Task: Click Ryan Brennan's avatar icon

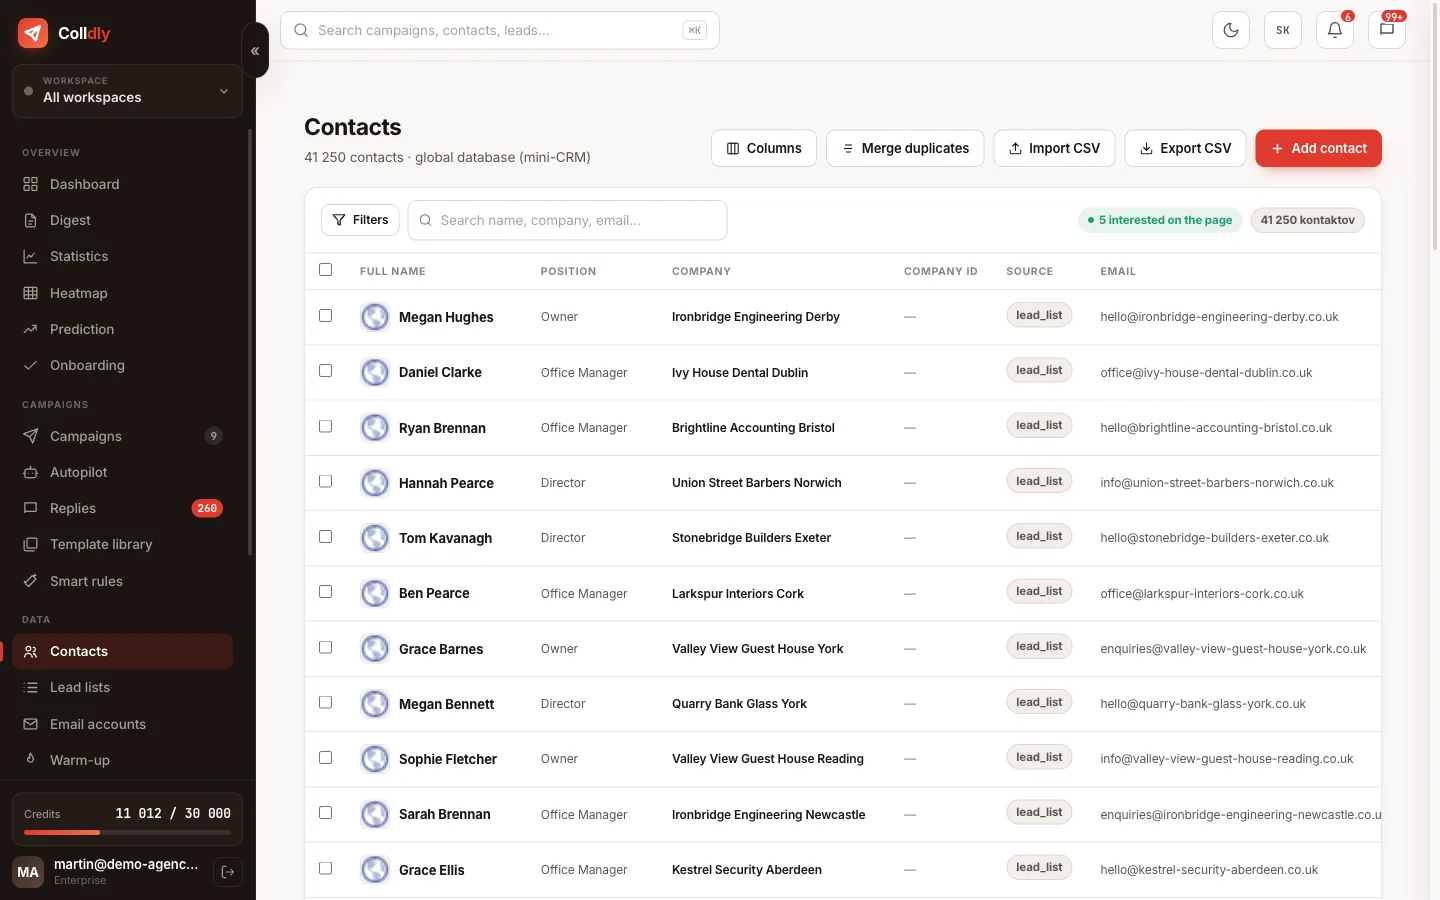Action: (375, 428)
